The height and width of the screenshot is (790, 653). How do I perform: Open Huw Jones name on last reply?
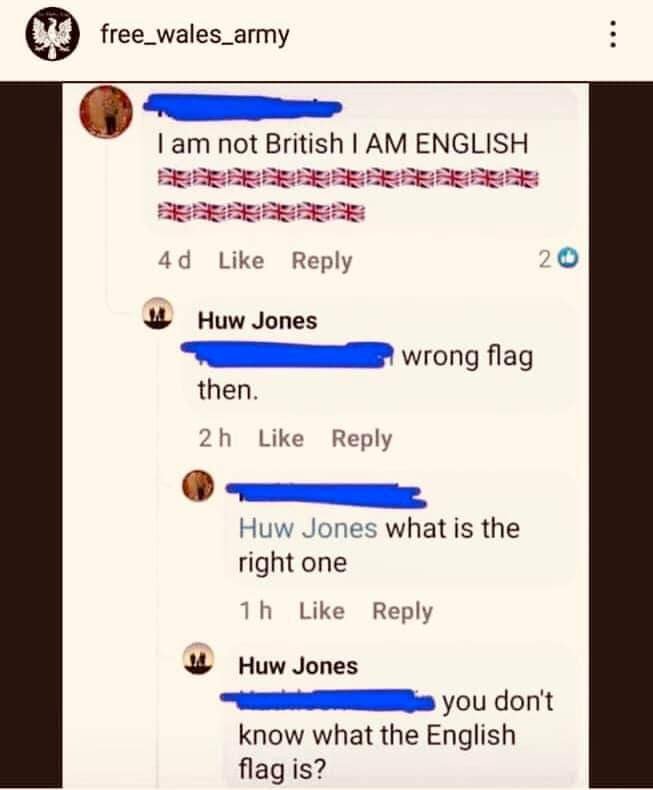pos(298,666)
